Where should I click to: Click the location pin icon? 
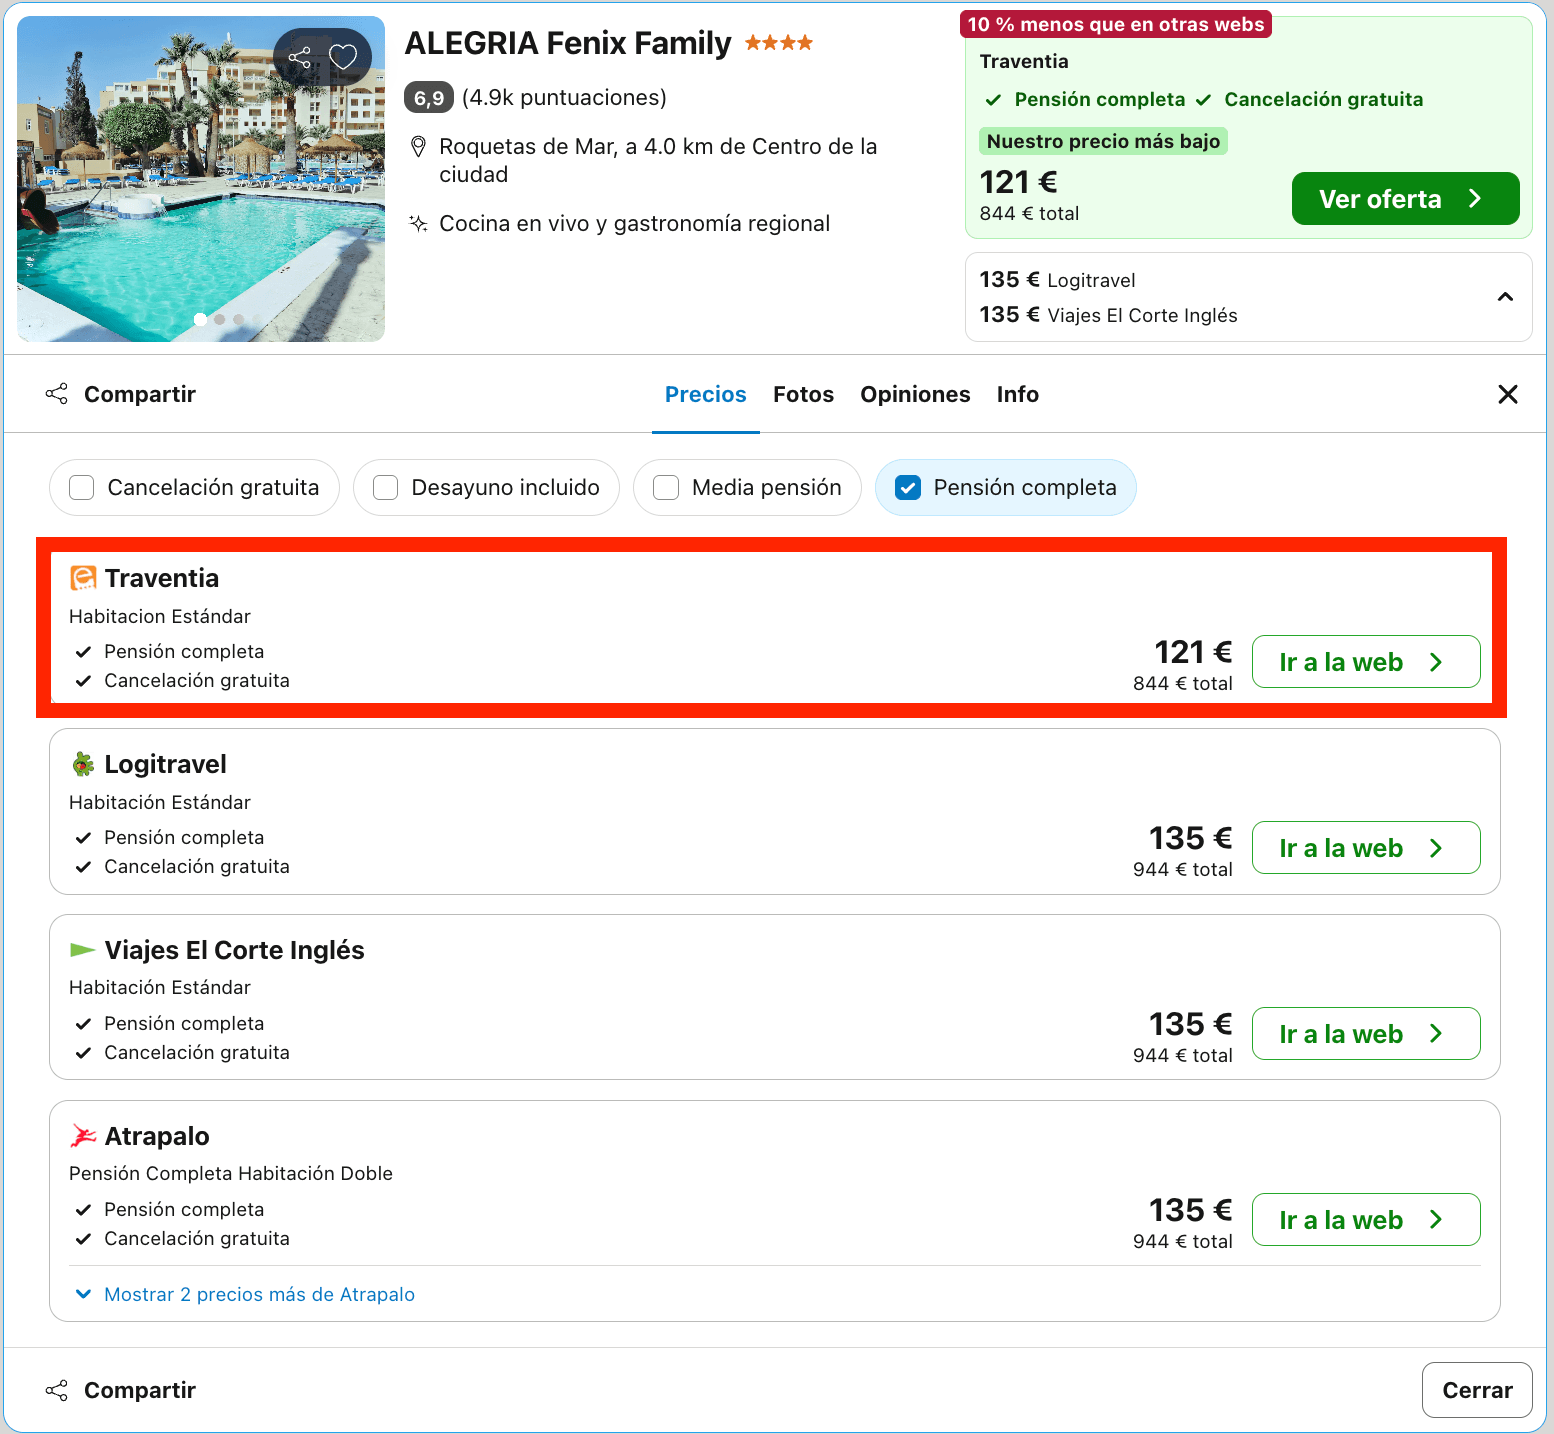(419, 147)
